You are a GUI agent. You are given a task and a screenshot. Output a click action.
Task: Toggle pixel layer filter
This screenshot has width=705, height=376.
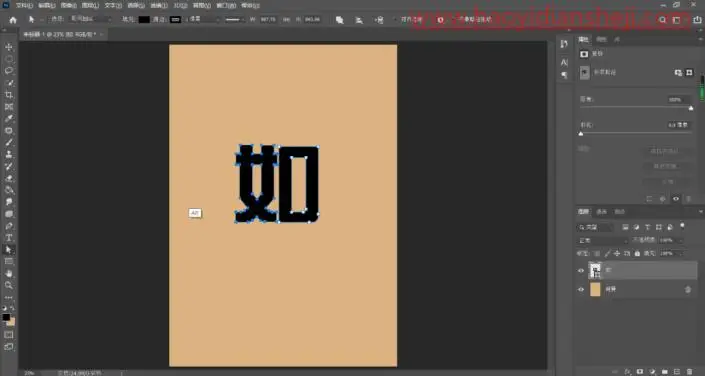click(x=625, y=227)
